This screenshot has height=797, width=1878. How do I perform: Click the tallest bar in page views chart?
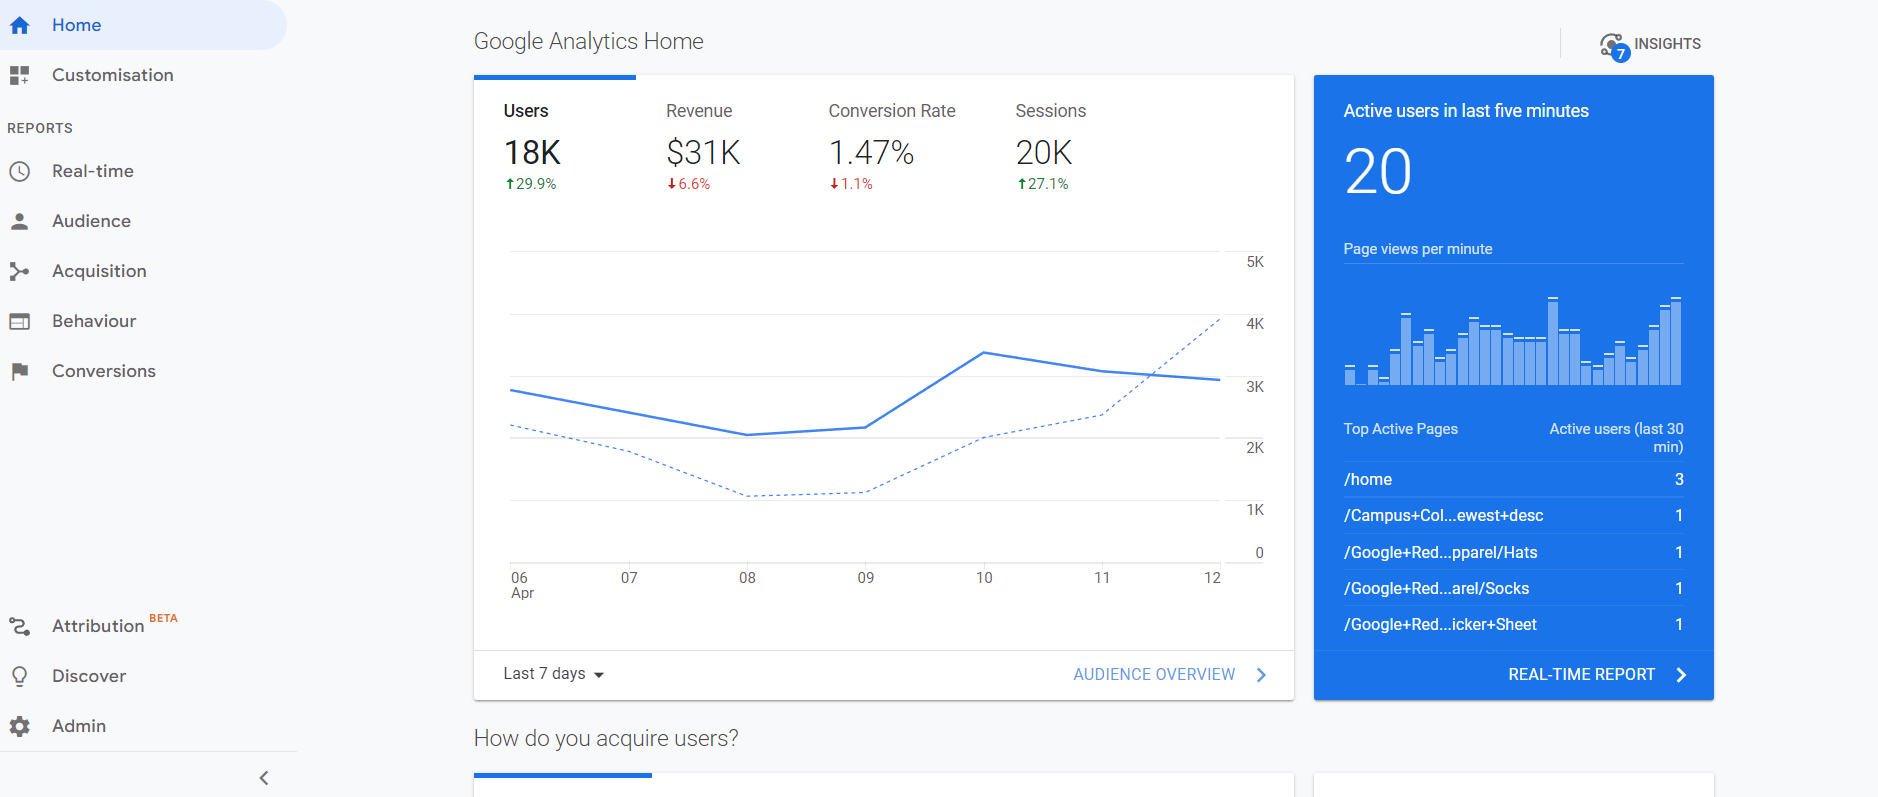coord(1553,341)
